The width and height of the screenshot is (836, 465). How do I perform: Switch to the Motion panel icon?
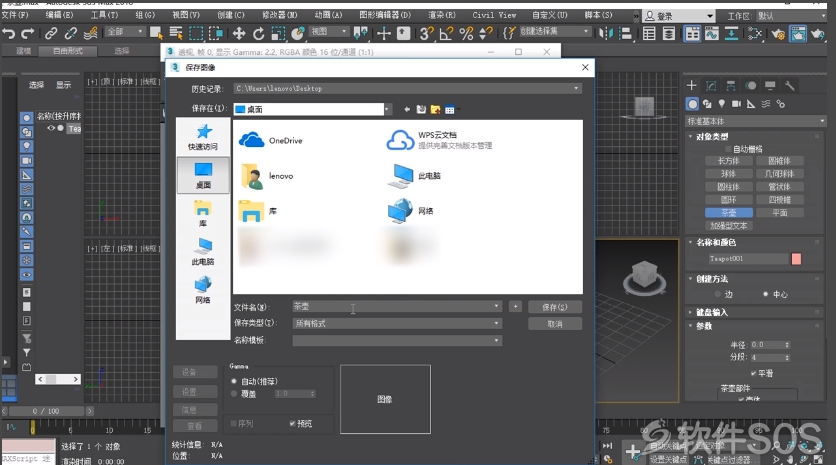(x=751, y=86)
